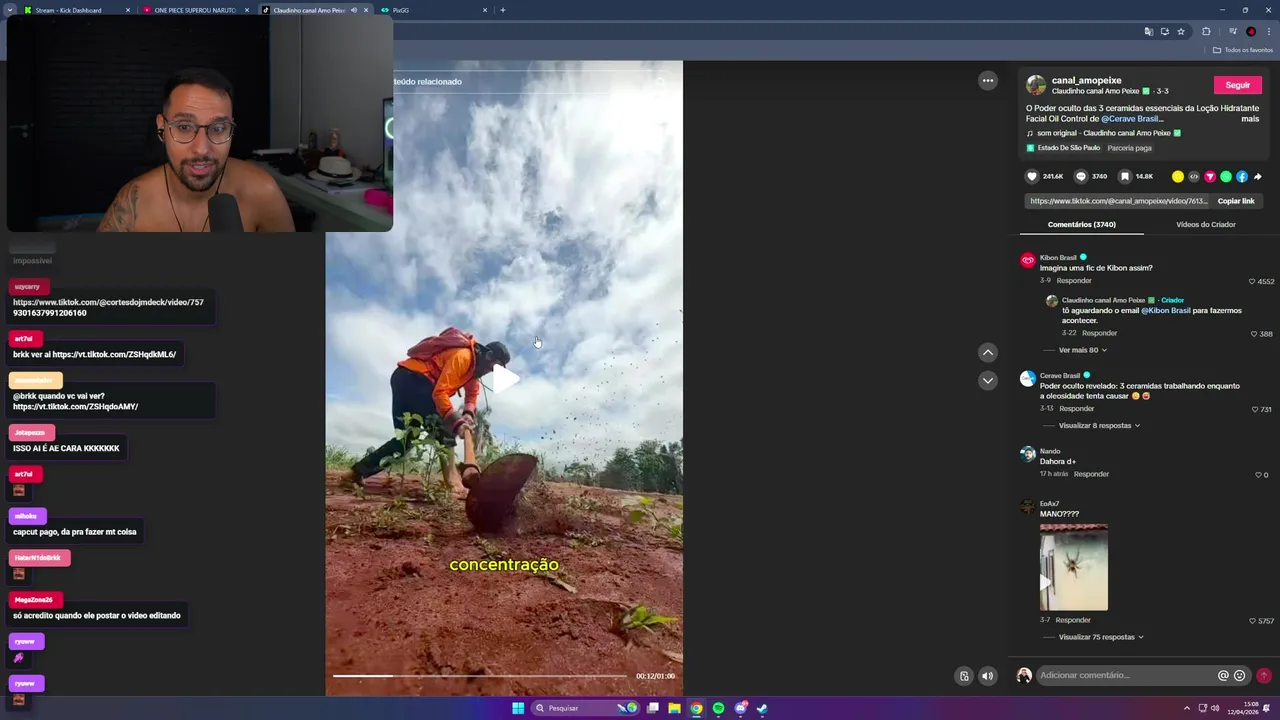Like Cerave Brasil's comment heart
1280x720 pixels.
(x=1255, y=410)
